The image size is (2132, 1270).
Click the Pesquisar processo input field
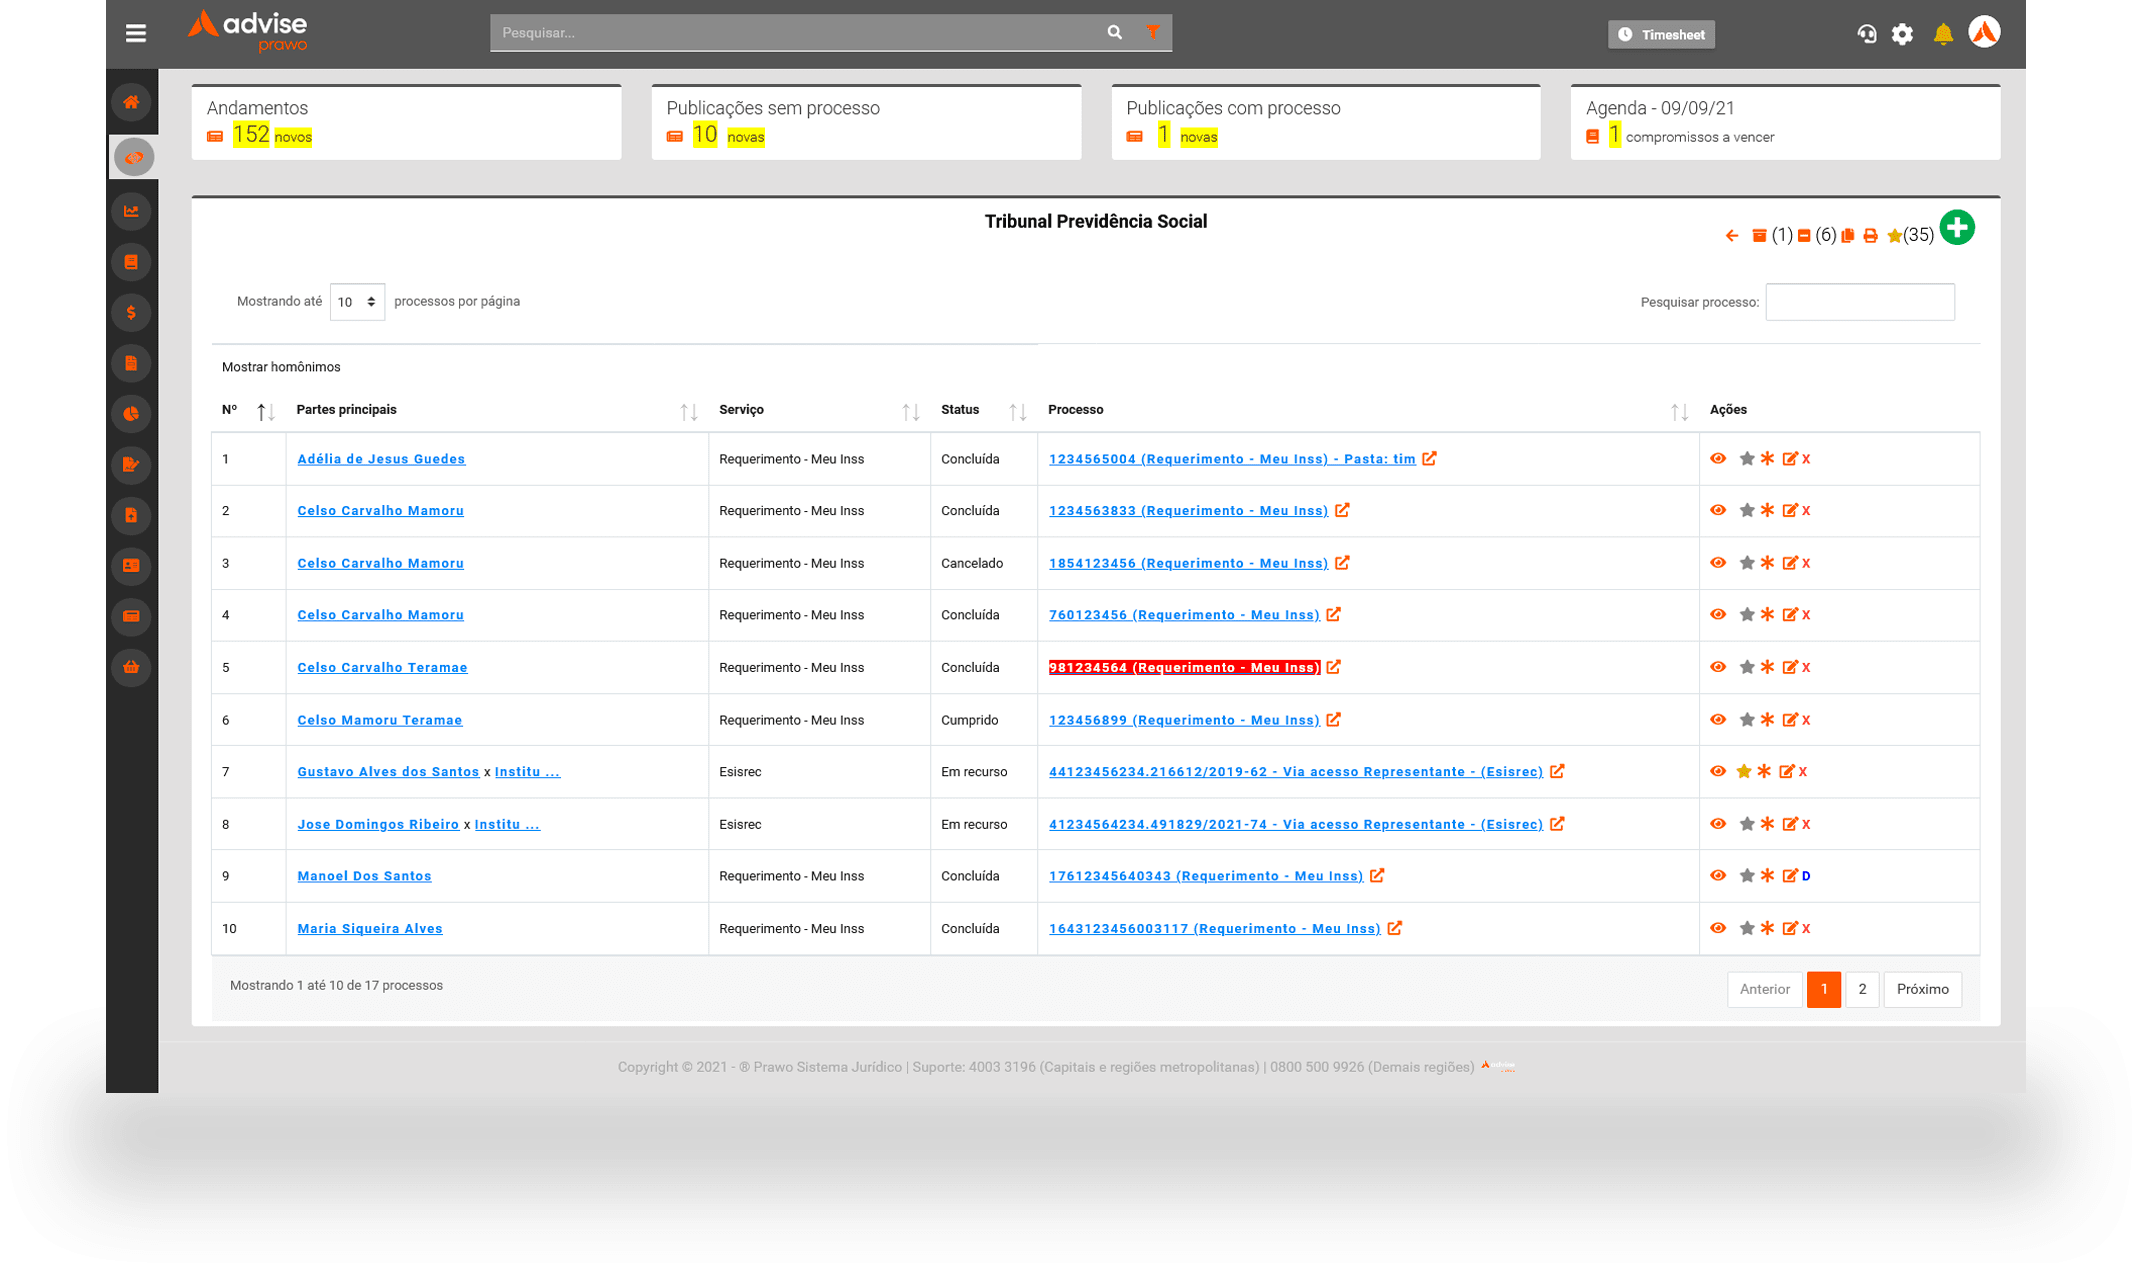[x=1859, y=302]
